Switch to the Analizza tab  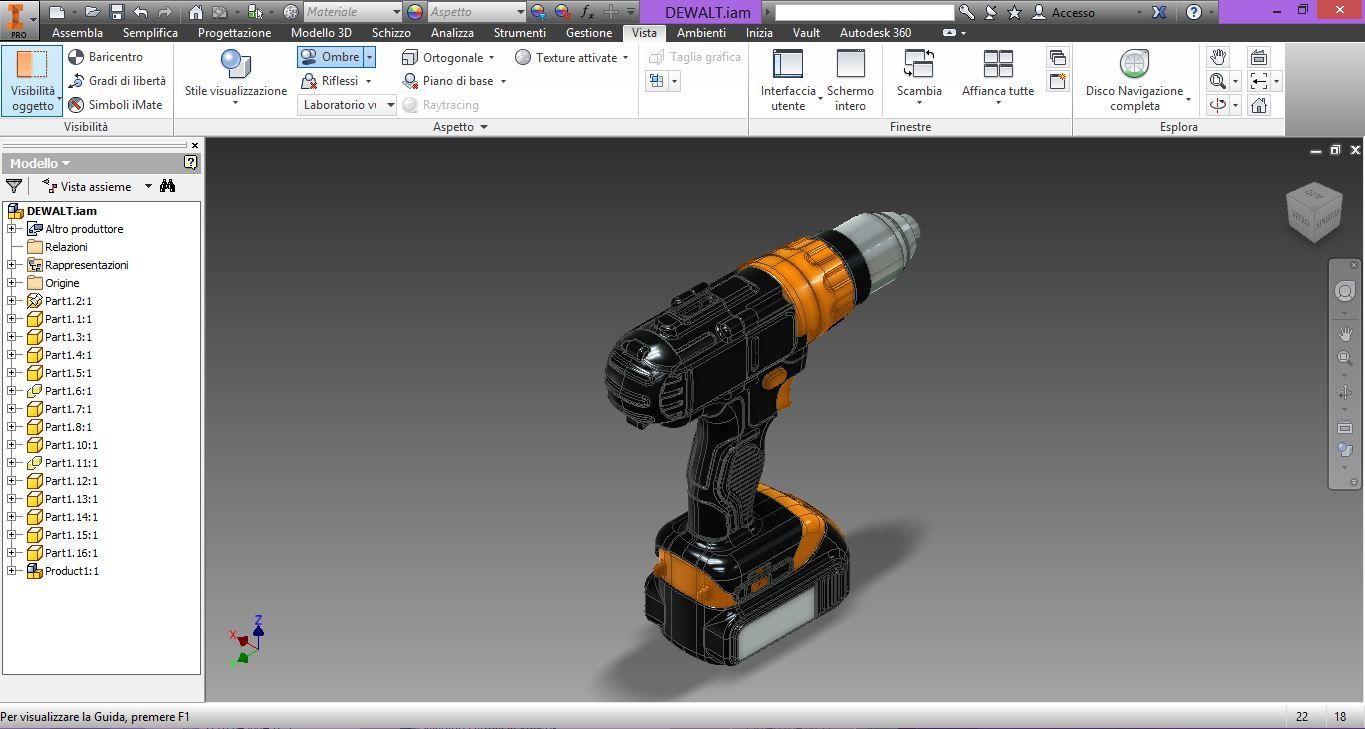point(452,33)
